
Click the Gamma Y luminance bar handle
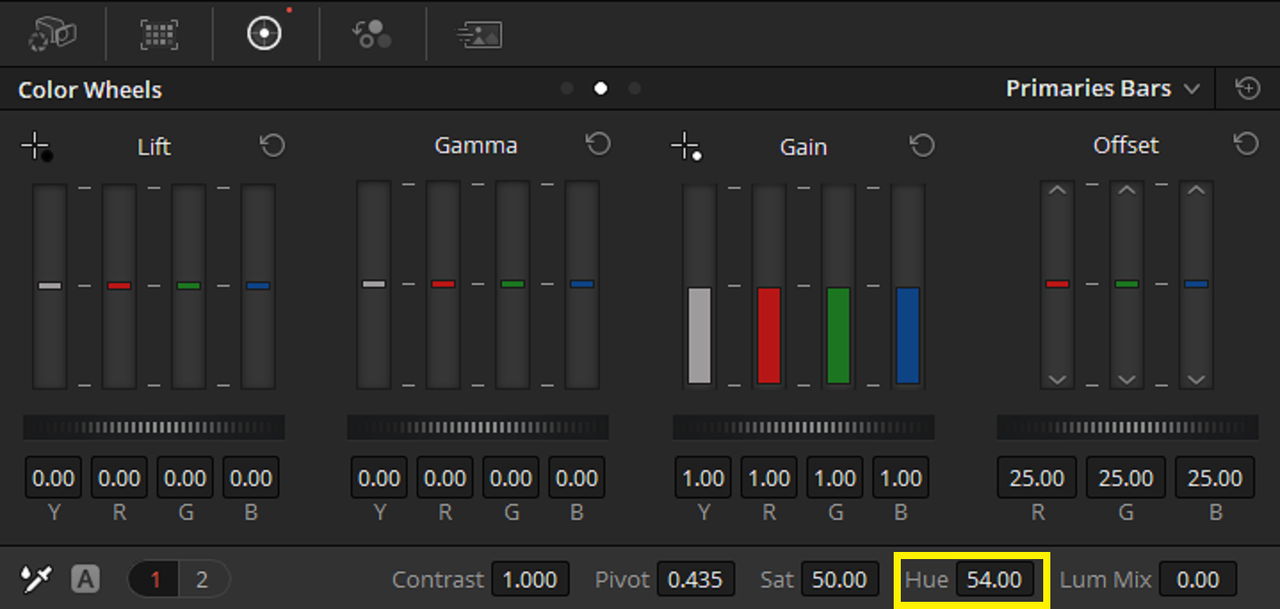[x=374, y=284]
